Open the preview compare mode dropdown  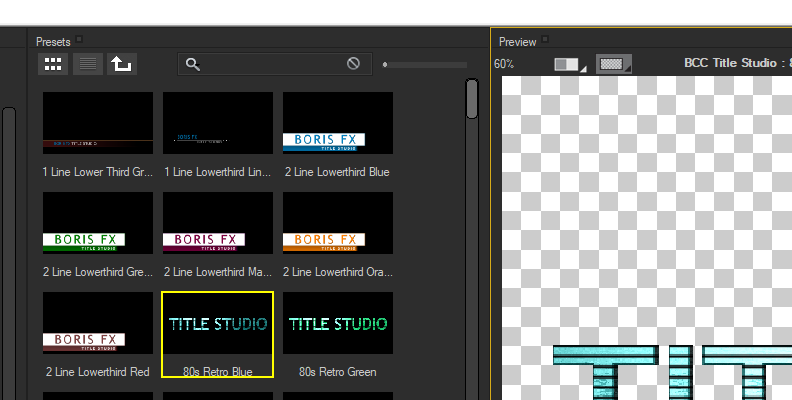point(570,64)
